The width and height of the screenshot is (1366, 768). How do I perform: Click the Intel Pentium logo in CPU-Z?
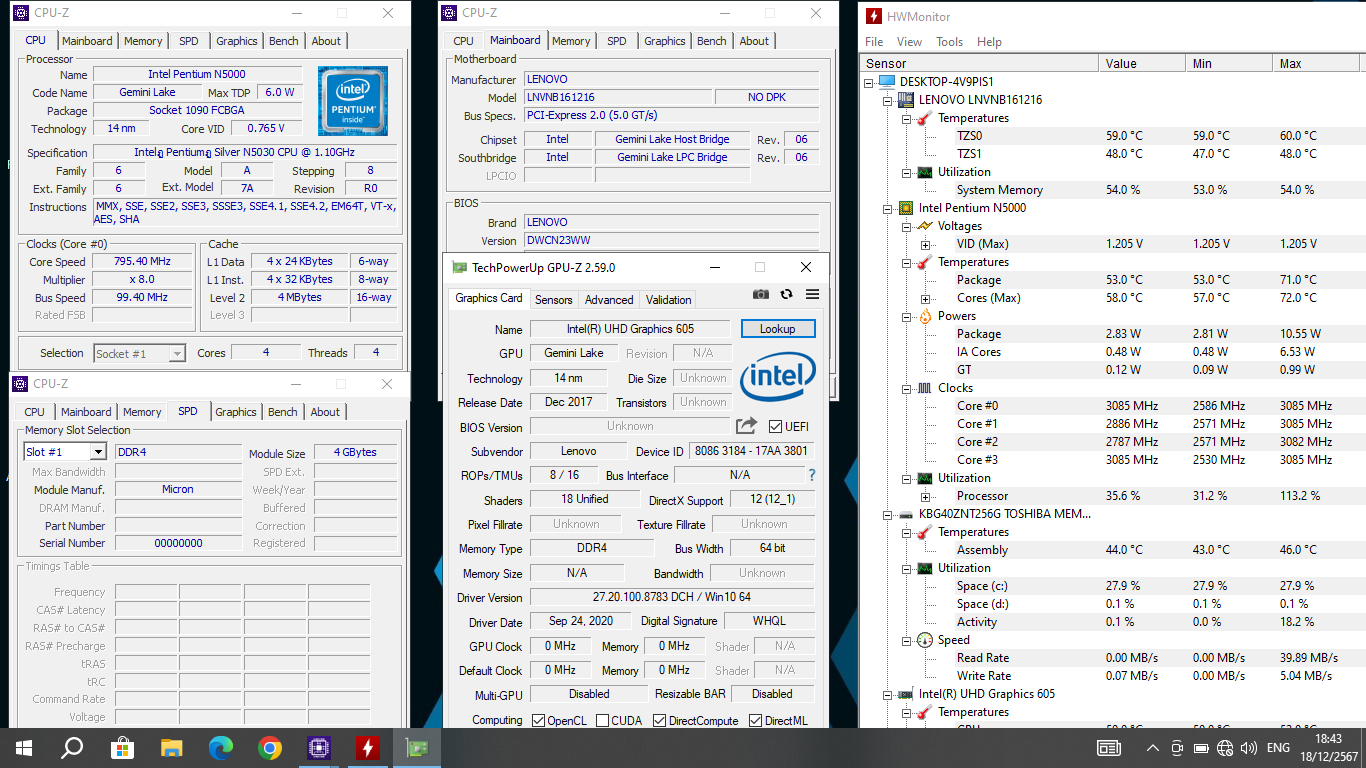tap(353, 101)
